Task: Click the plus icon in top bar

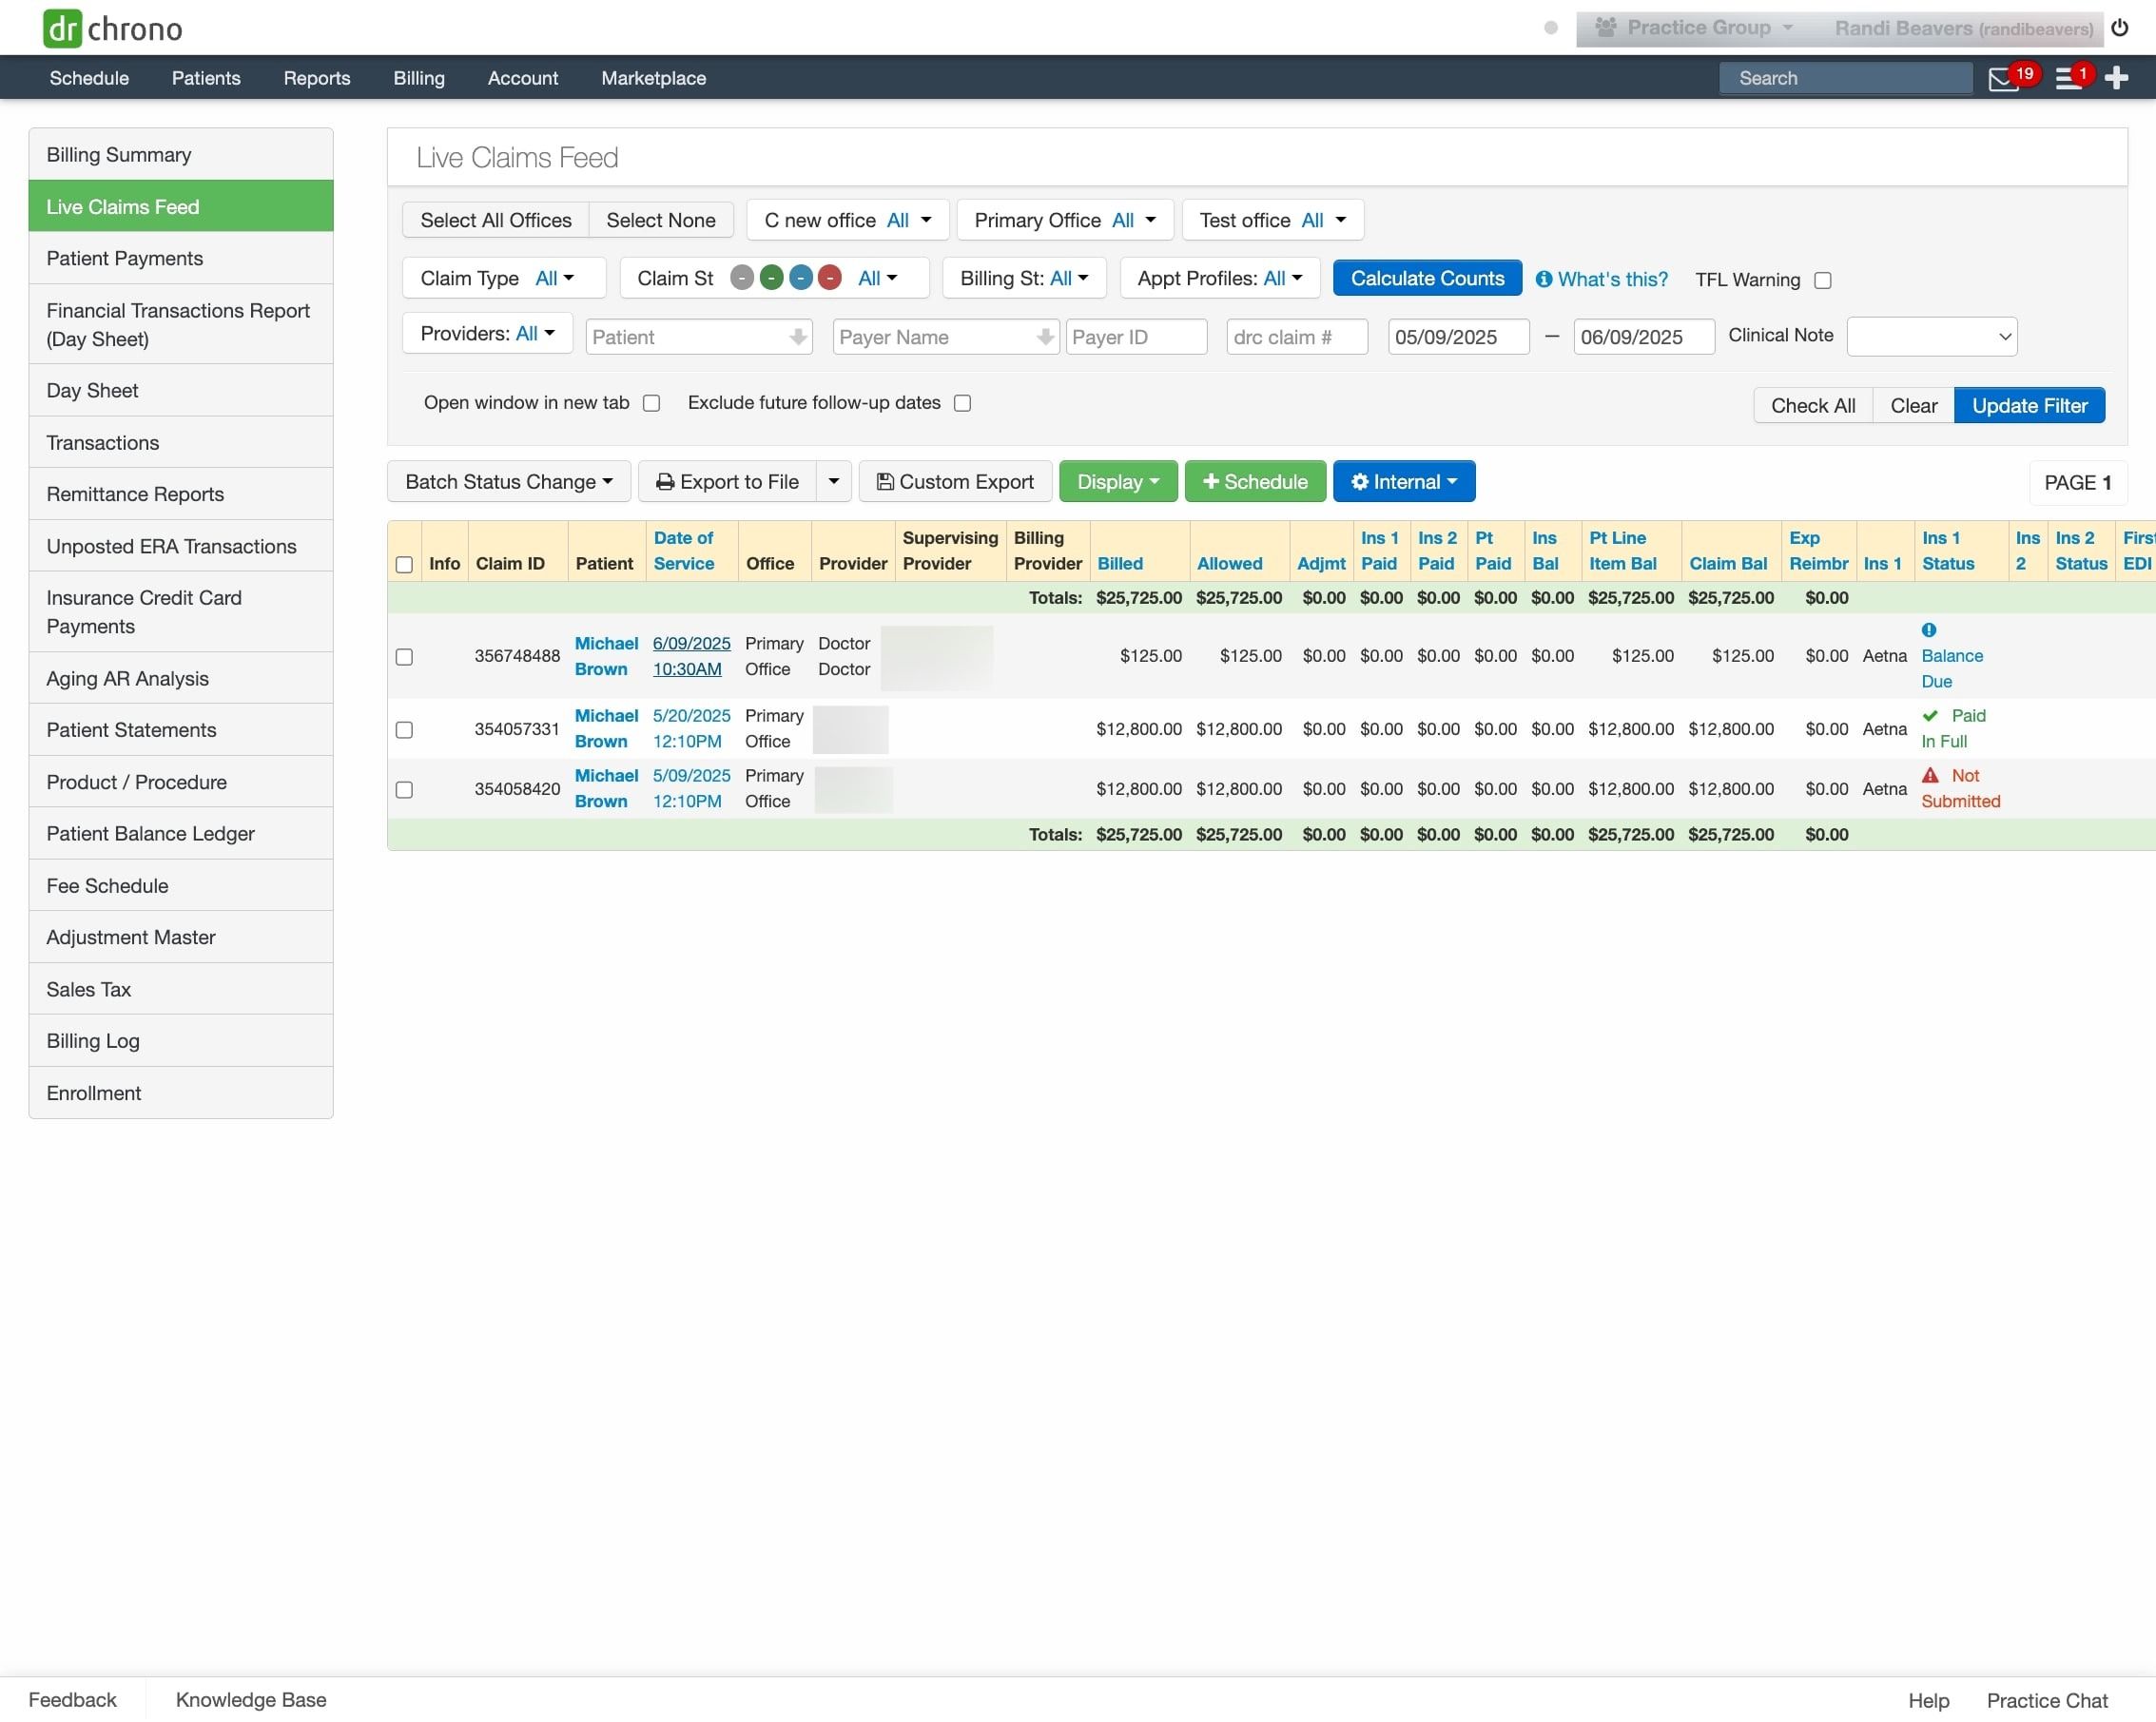Action: tap(2116, 78)
